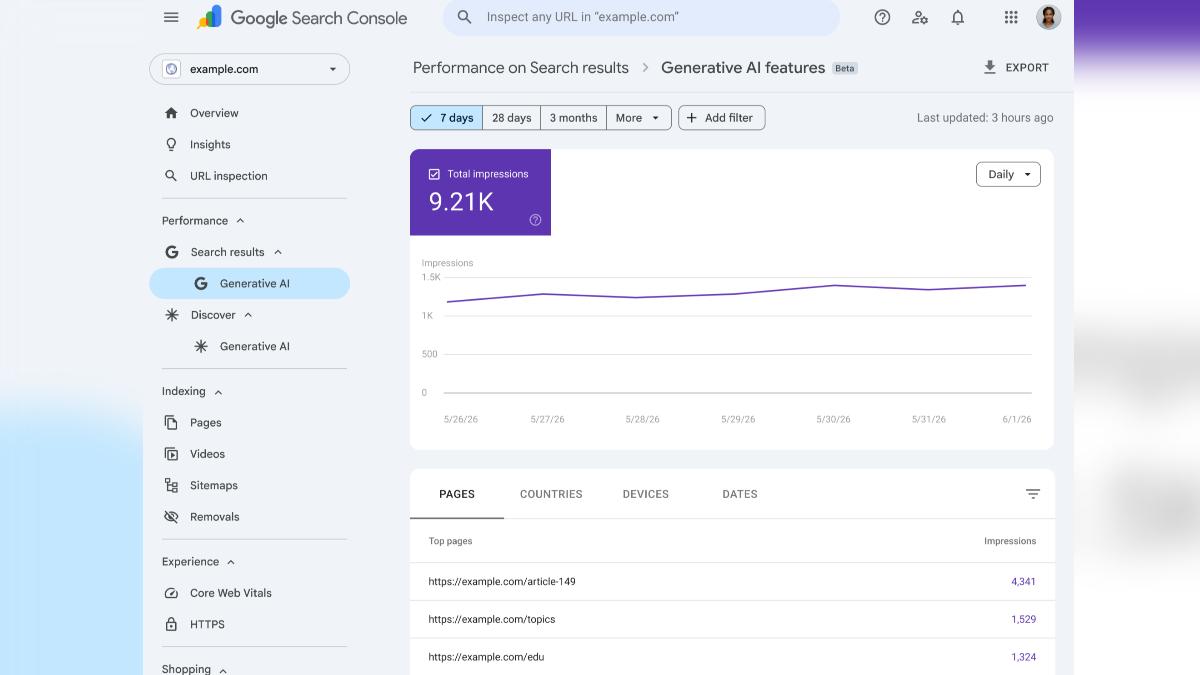
Task: Open the table filter rows icon
Action: [x=1033, y=494]
